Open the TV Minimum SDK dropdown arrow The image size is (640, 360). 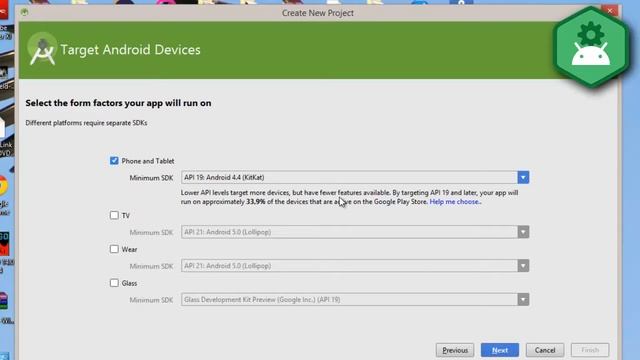pos(523,232)
